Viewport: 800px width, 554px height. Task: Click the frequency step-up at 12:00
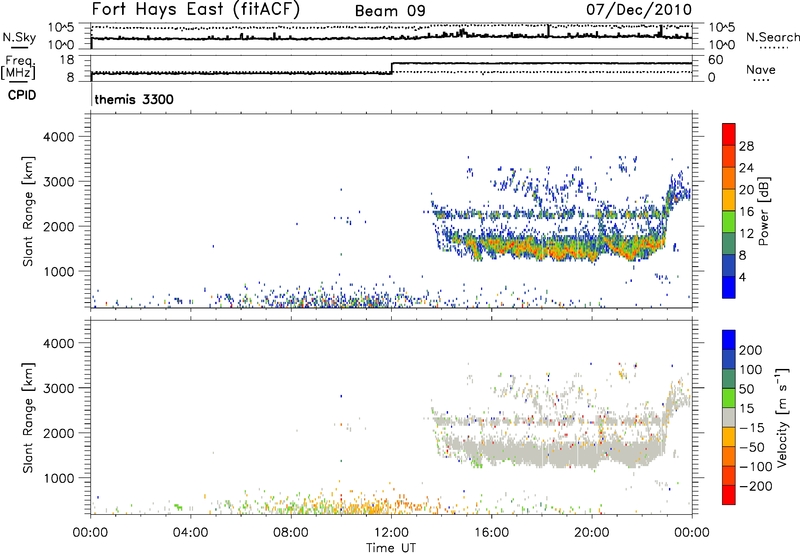[391, 68]
